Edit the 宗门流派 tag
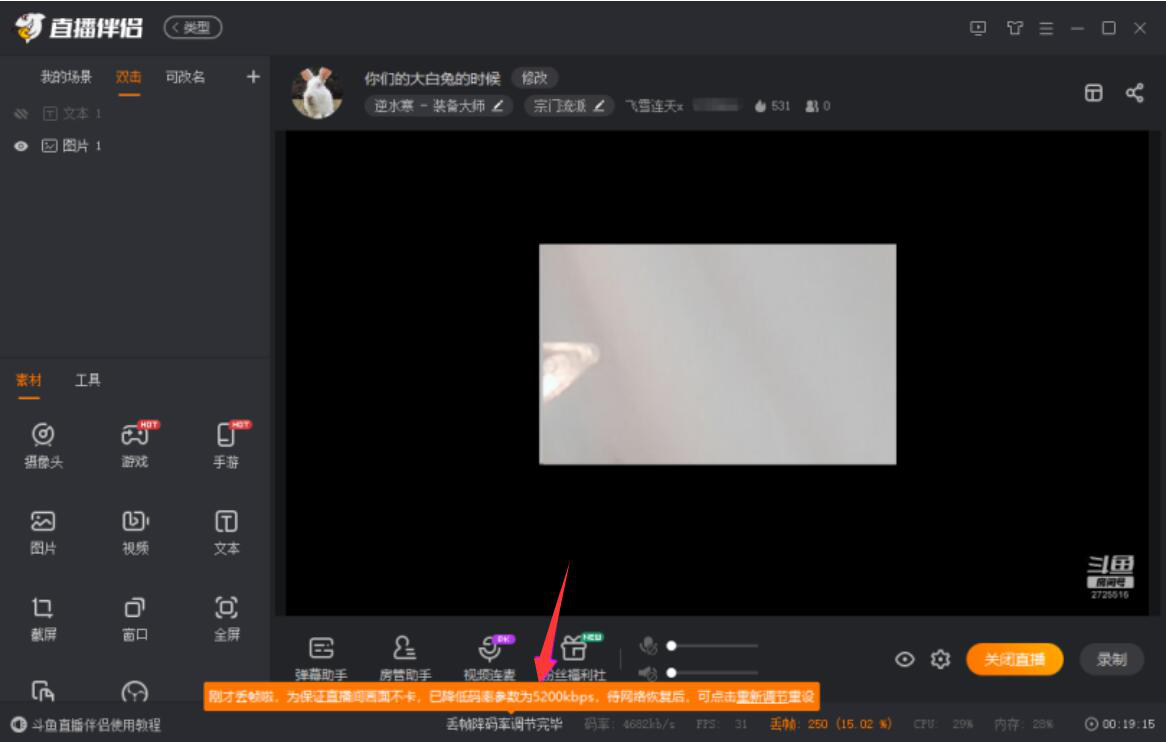 (569, 106)
